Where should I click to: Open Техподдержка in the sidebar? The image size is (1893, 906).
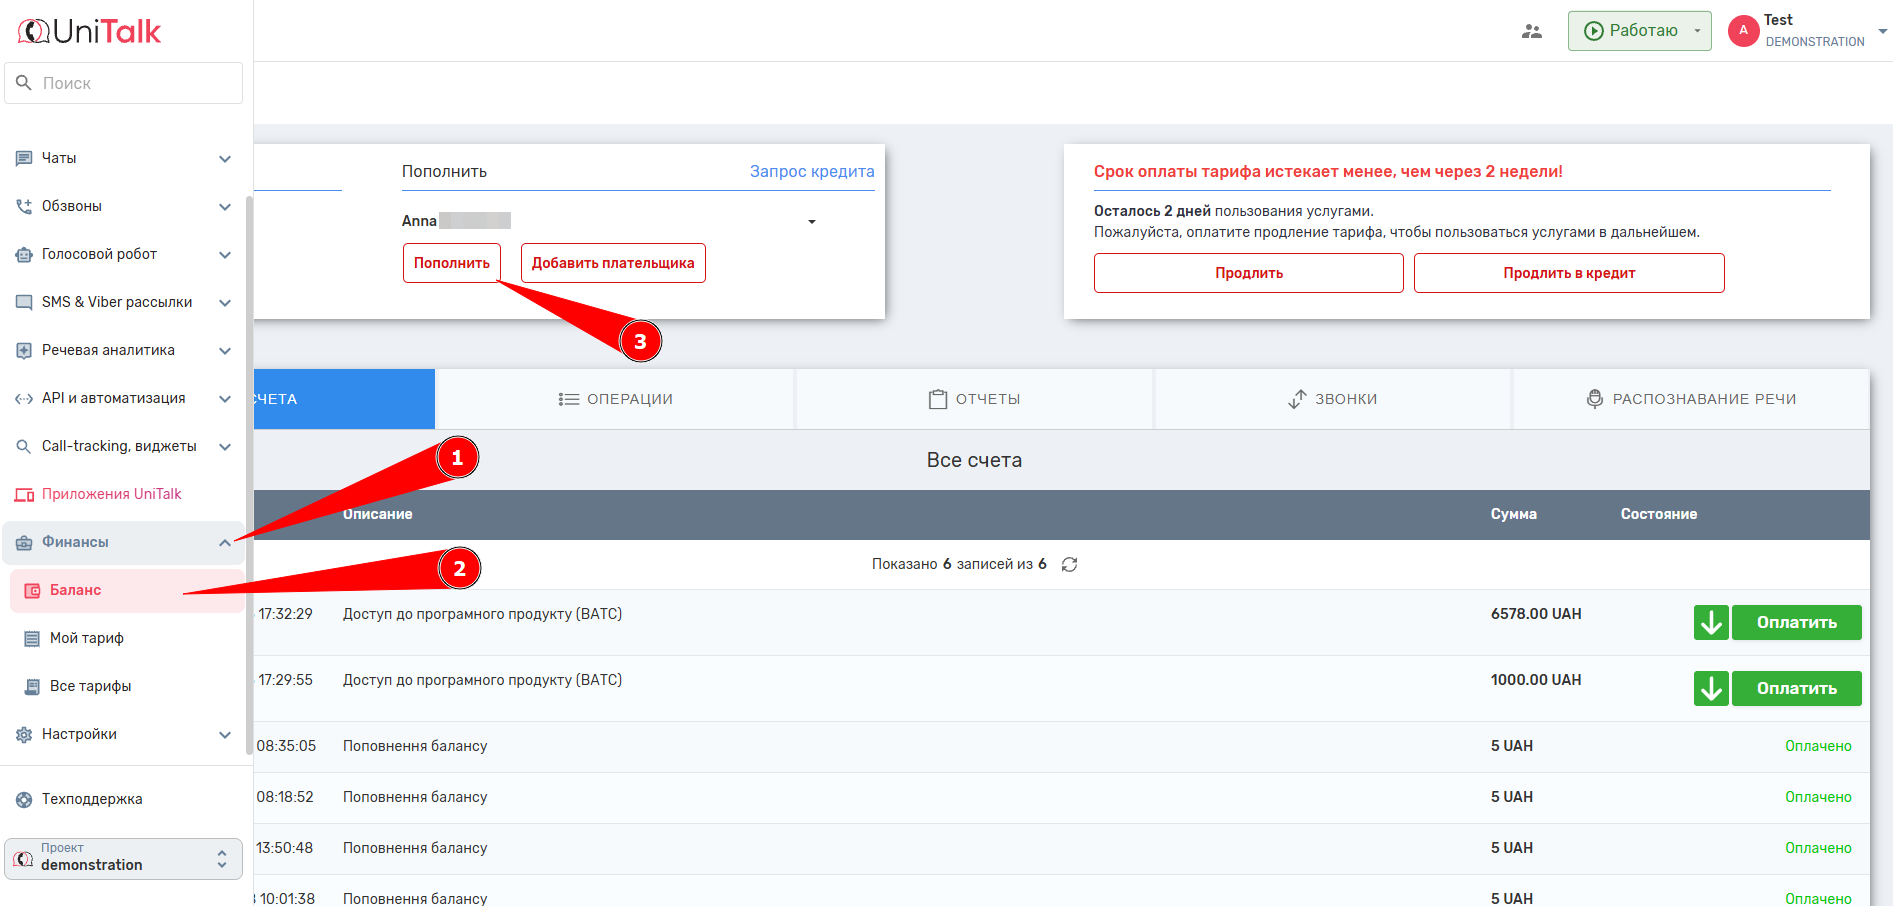click(92, 799)
